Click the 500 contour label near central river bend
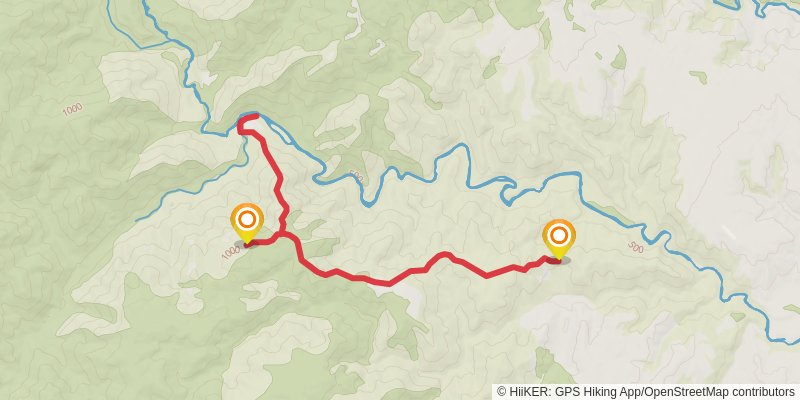Screen dimensions: 800x400 (x=357, y=177)
